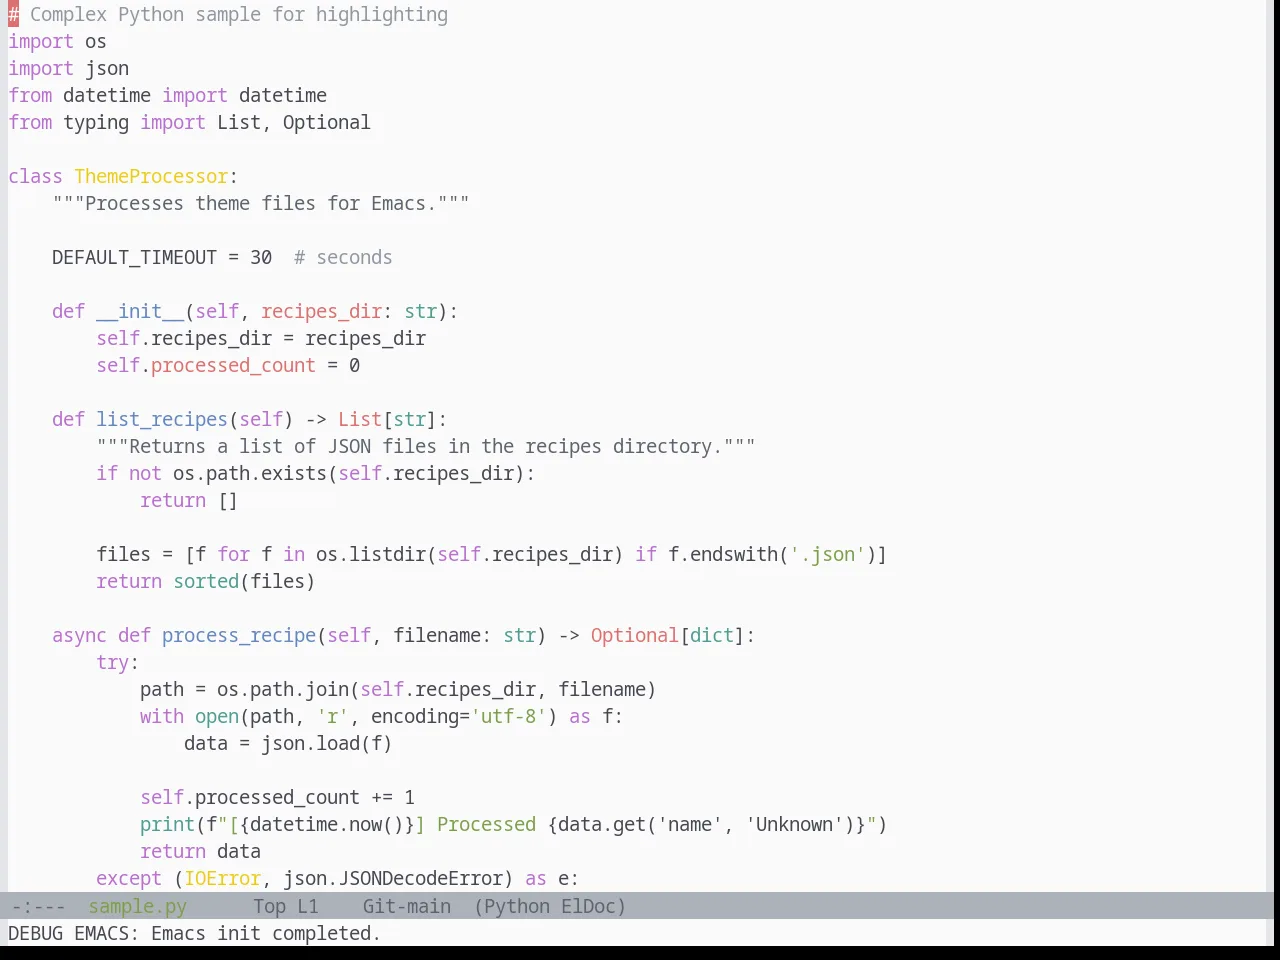
Task: Click DEFAULT_TIMEOUT constant name
Action: click(134, 258)
